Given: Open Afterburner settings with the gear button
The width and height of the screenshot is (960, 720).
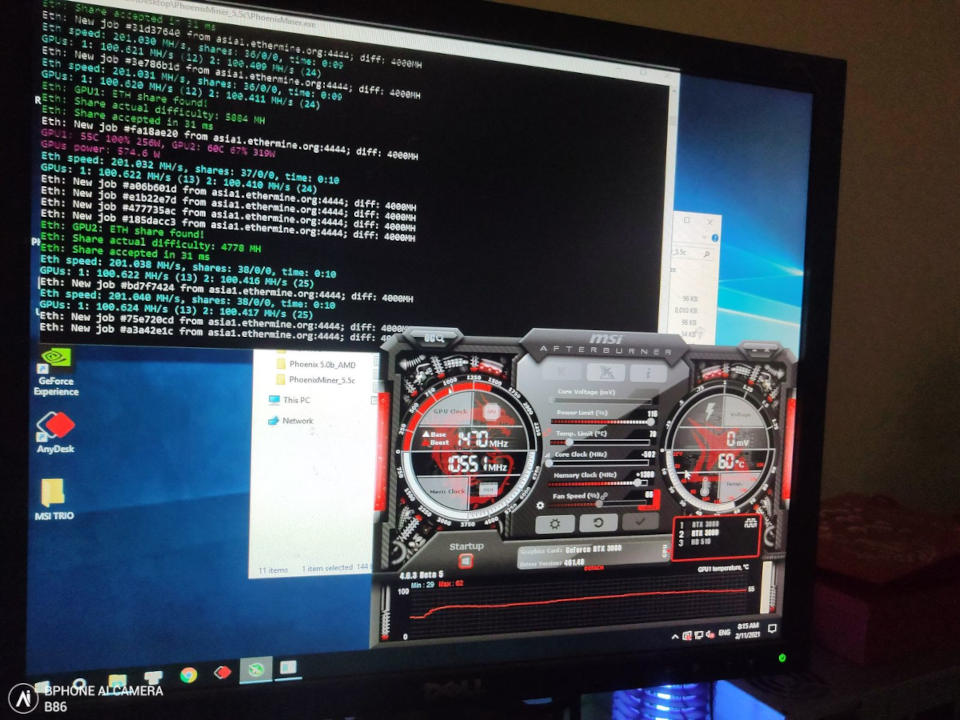Looking at the screenshot, I should point(555,524).
